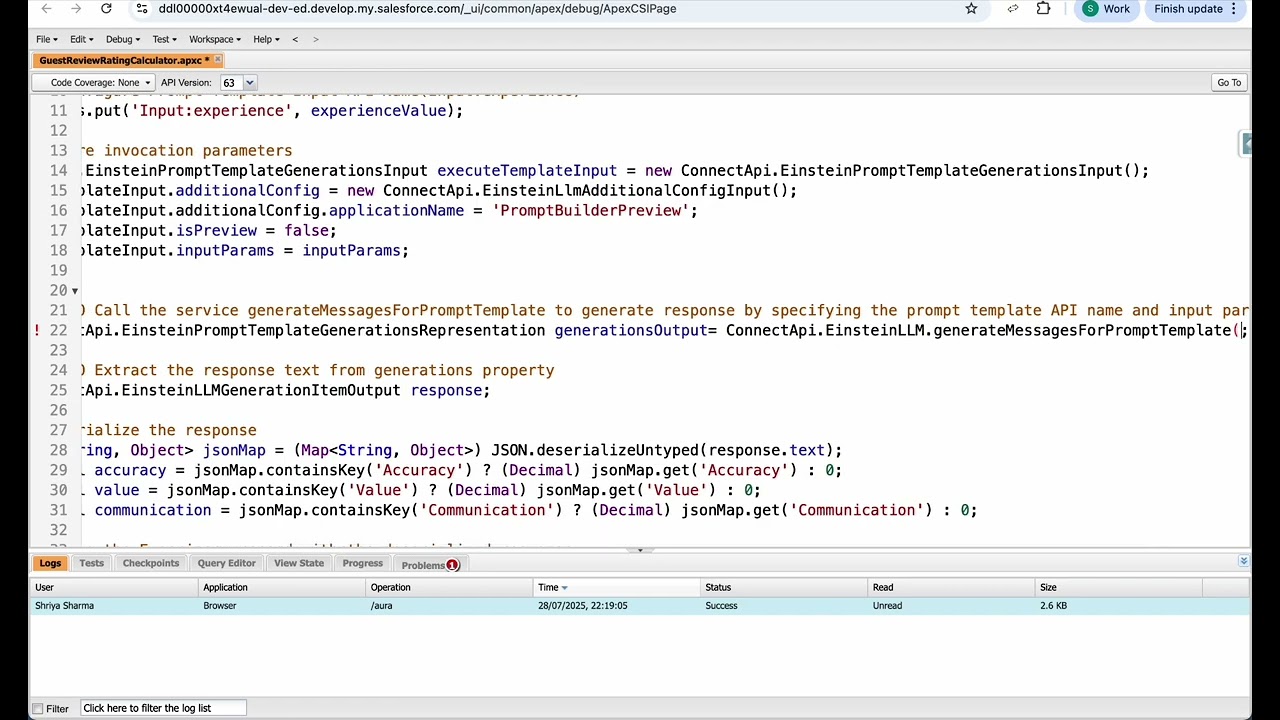
Task: Open the Help menu
Action: [266, 39]
